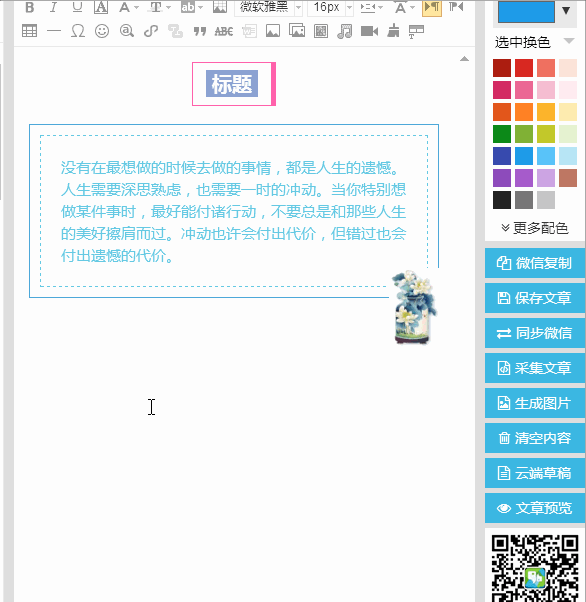Click the @ search and replace icon
The image size is (586, 602).
coord(126,31)
